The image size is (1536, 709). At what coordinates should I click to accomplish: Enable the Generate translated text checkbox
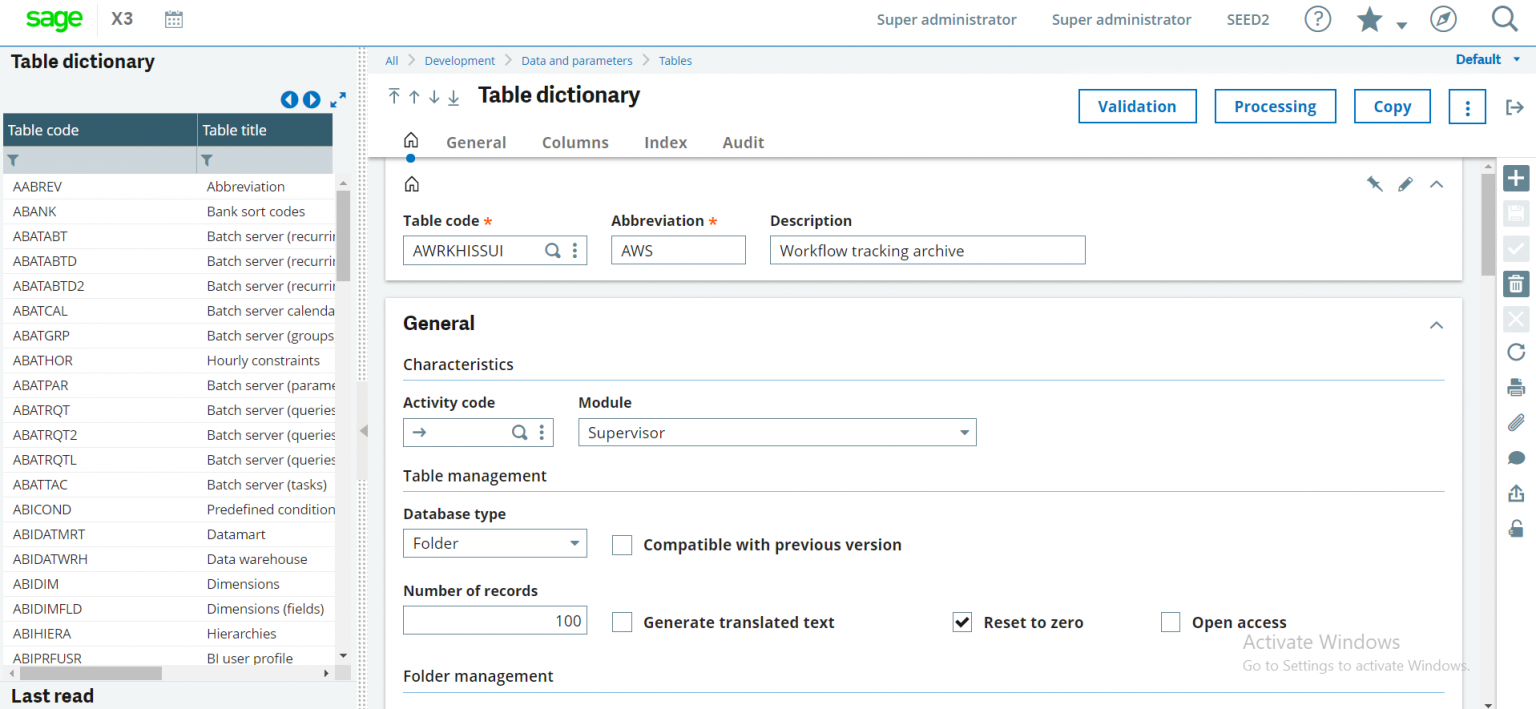point(622,622)
